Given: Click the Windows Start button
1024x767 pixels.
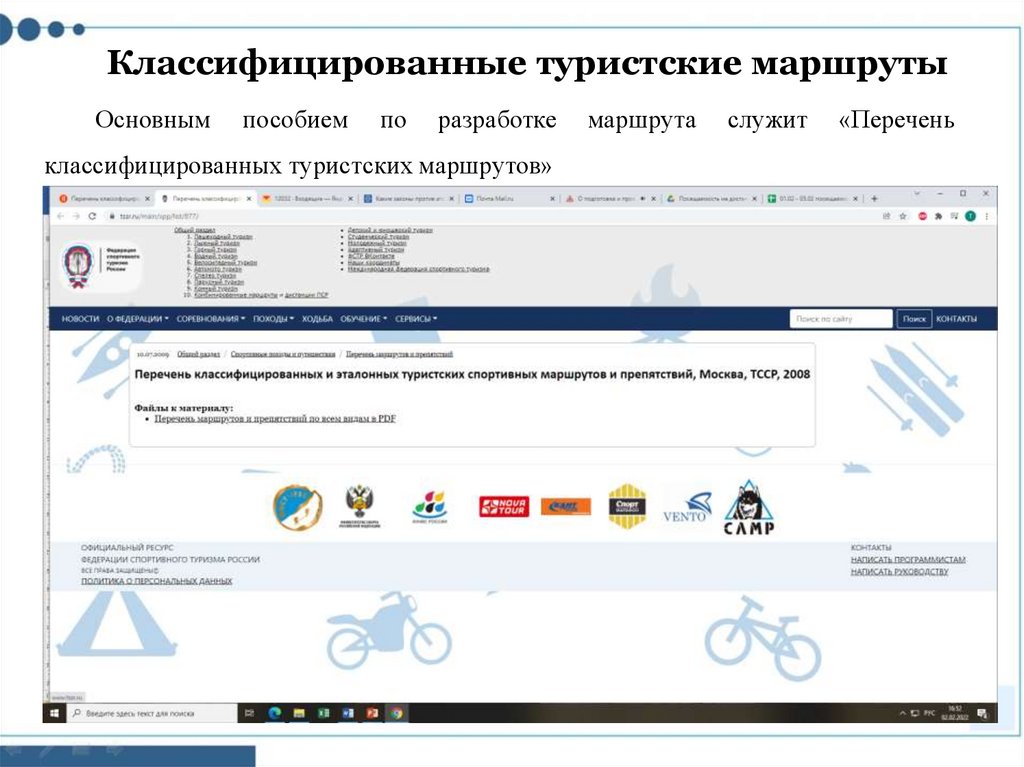Looking at the screenshot, I should (x=52, y=713).
